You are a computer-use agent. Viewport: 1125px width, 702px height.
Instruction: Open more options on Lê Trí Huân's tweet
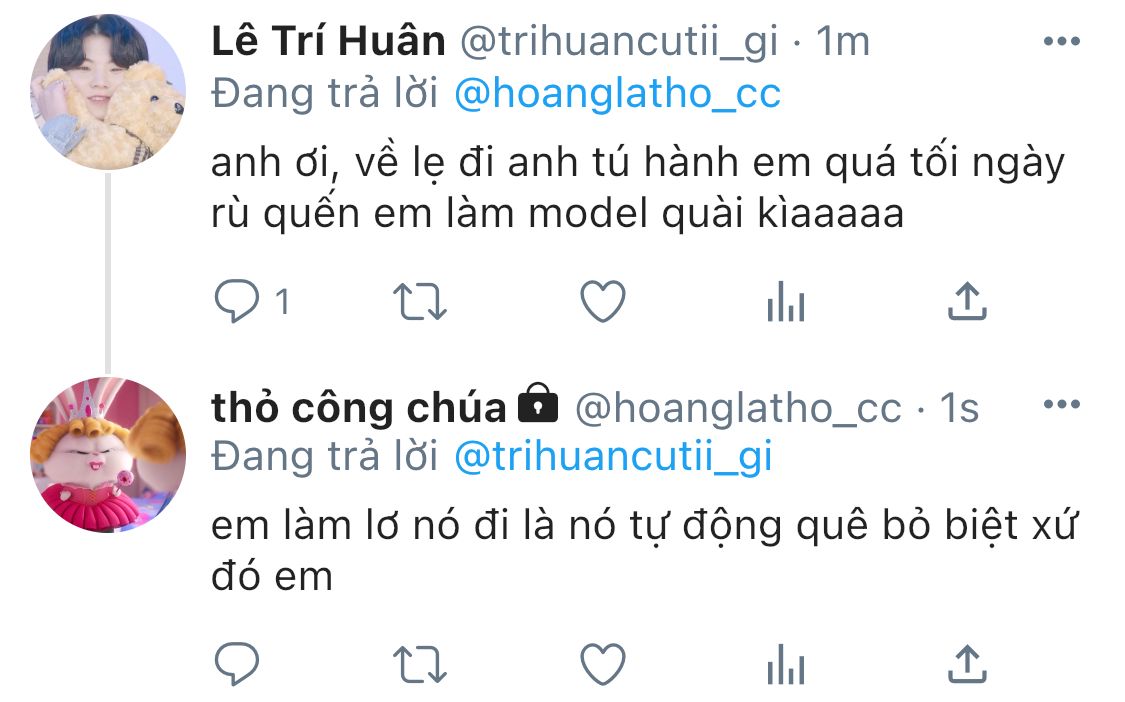point(1062,41)
